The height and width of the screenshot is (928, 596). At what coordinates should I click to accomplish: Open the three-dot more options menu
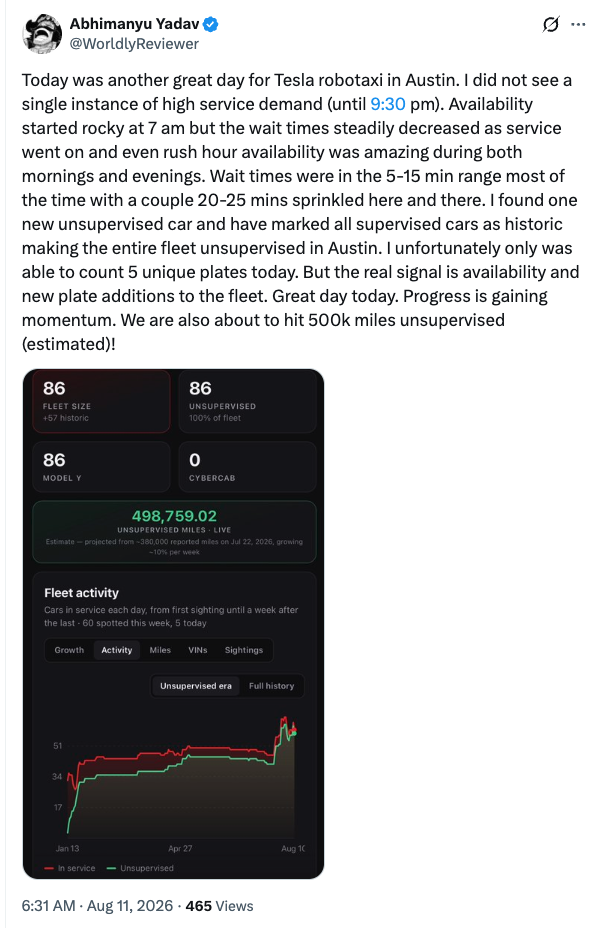(x=578, y=24)
